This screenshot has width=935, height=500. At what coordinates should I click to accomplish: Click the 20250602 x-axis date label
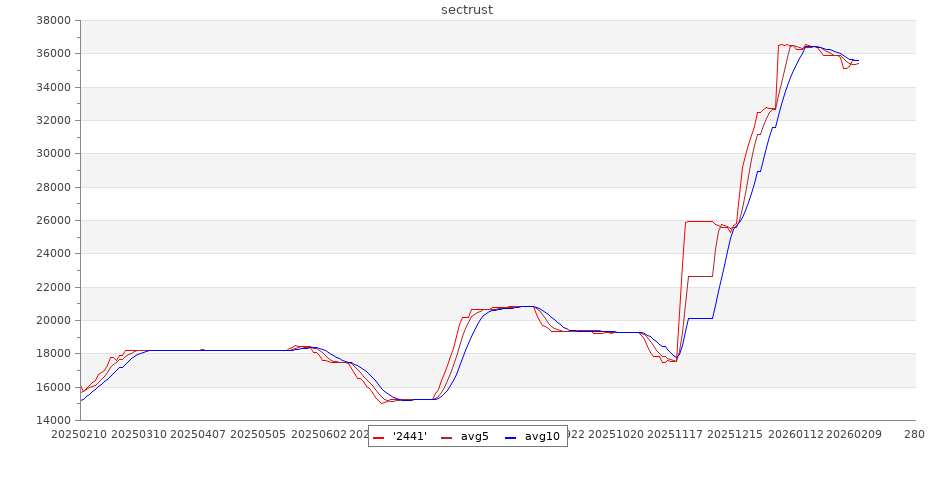click(319, 435)
